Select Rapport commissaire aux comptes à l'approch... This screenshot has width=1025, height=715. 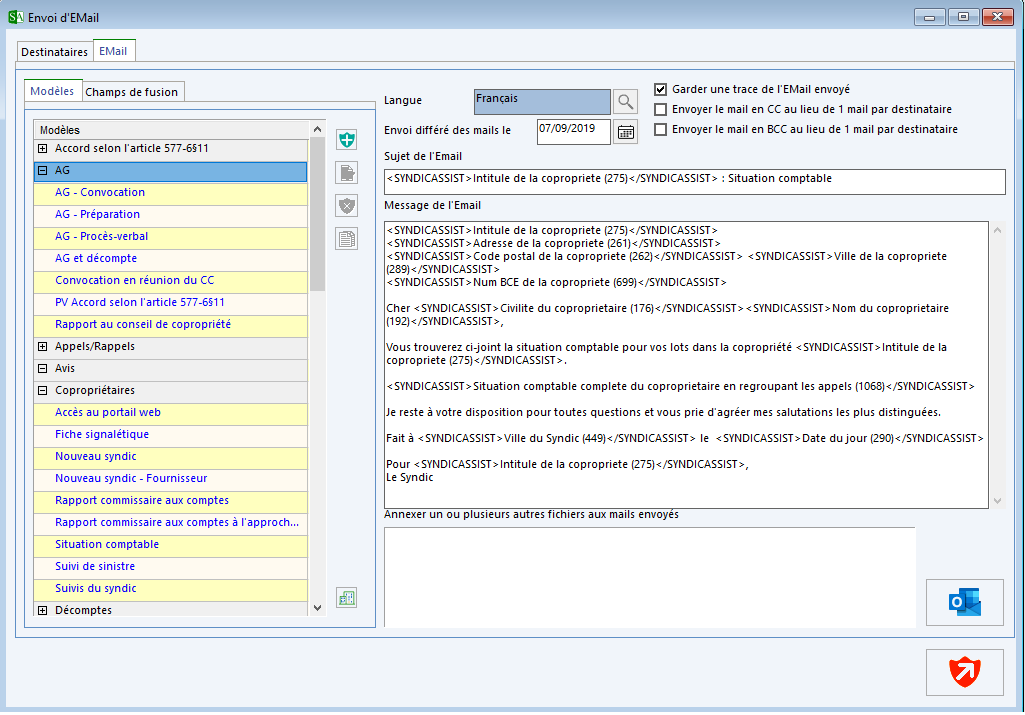(171, 522)
